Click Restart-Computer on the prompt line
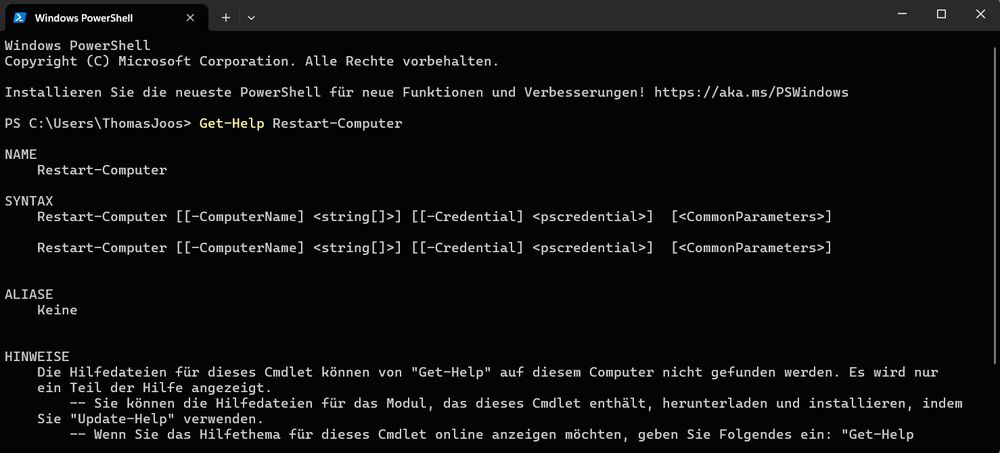Screen dimensions: 1000x453 click(337, 123)
